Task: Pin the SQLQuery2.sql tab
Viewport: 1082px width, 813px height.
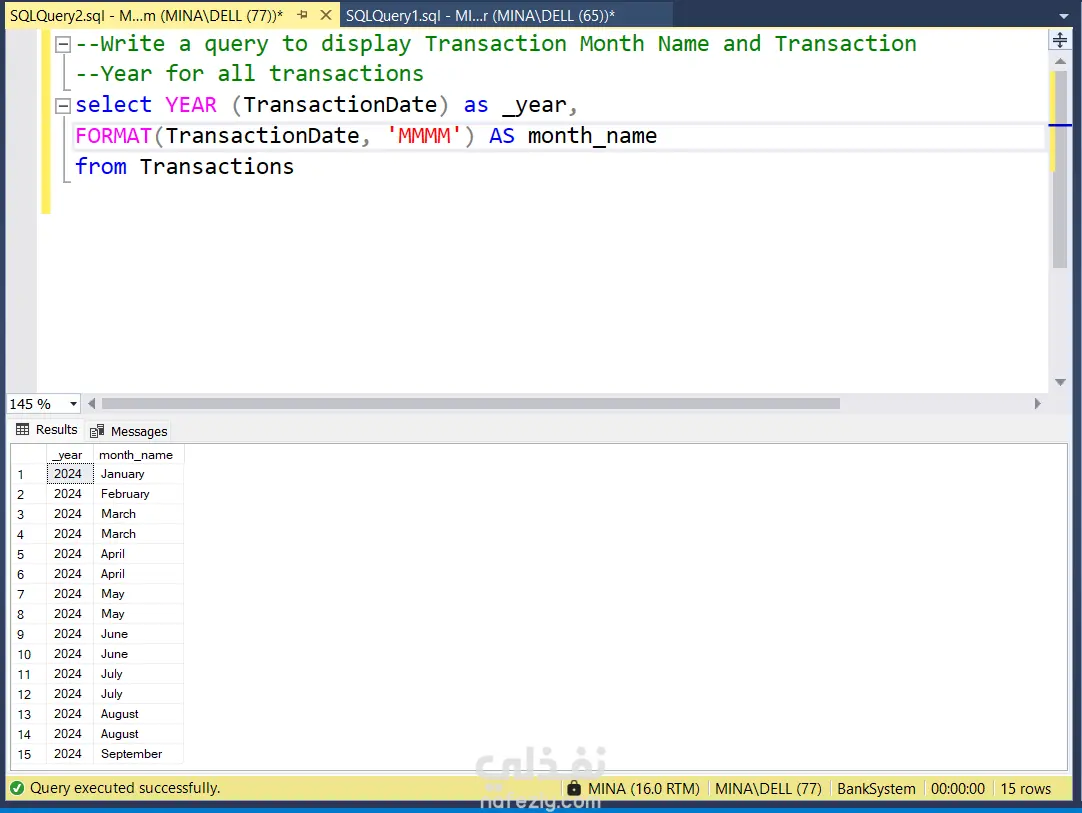Action: [x=302, y=14]
